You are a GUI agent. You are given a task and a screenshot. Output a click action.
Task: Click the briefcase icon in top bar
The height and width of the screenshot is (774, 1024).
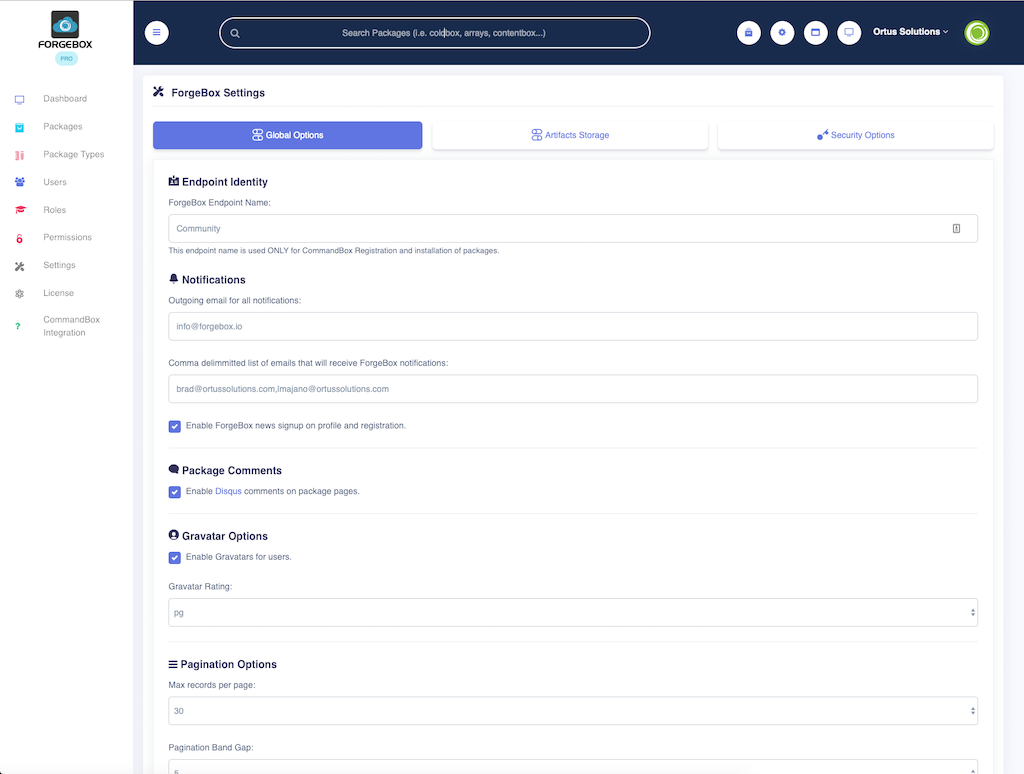coord(748,33)
